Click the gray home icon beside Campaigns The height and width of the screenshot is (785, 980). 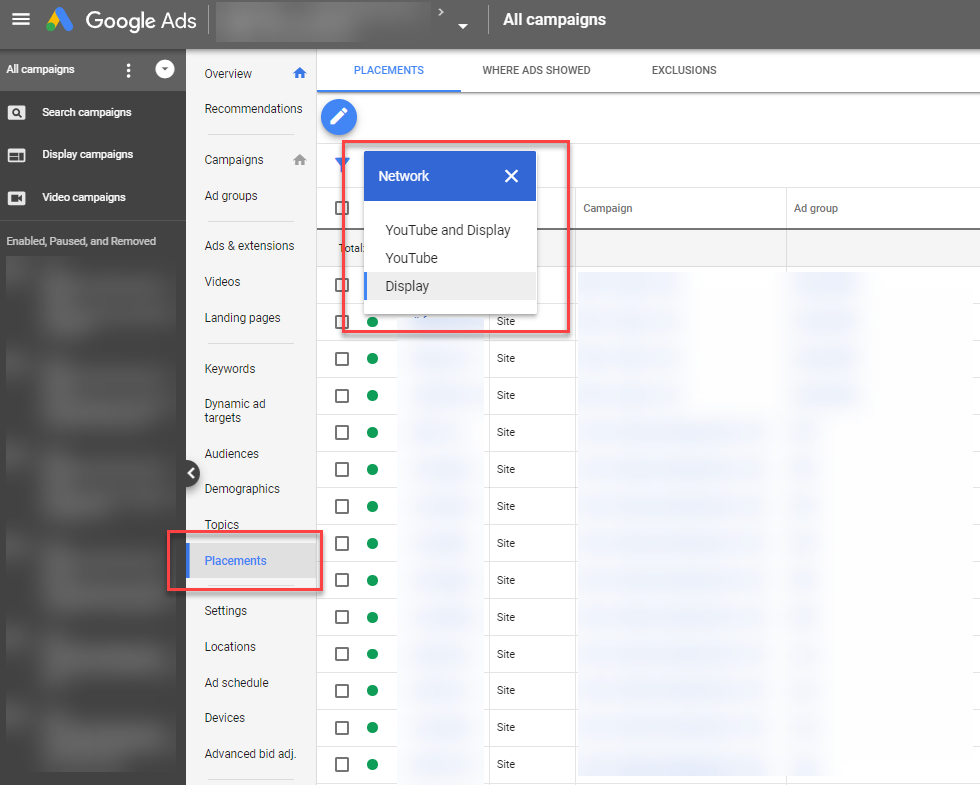click(x=300, y=160)
